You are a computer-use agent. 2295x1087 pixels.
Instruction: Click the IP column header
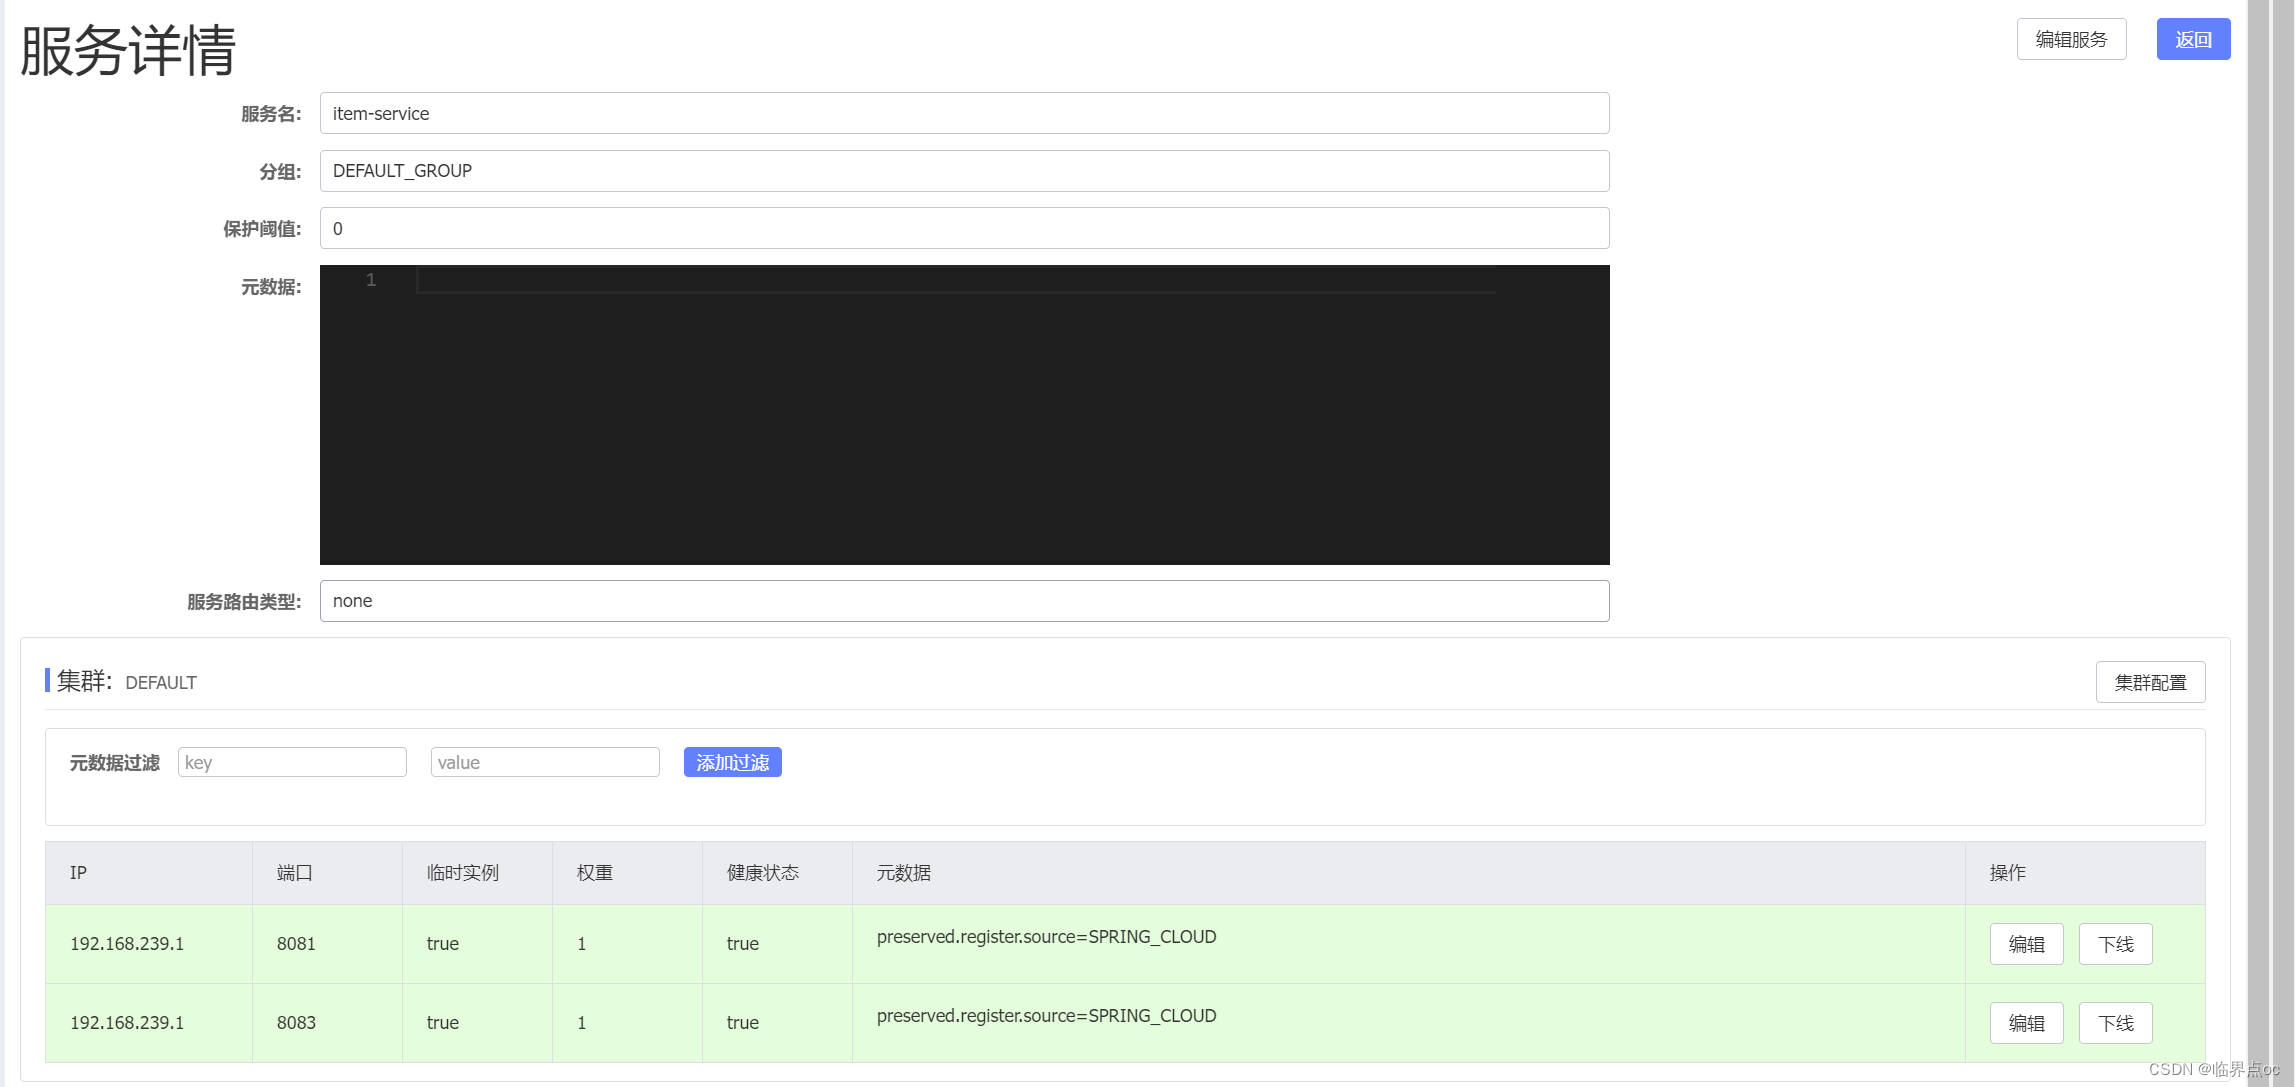pyautogui.click(x=149, y=873)
